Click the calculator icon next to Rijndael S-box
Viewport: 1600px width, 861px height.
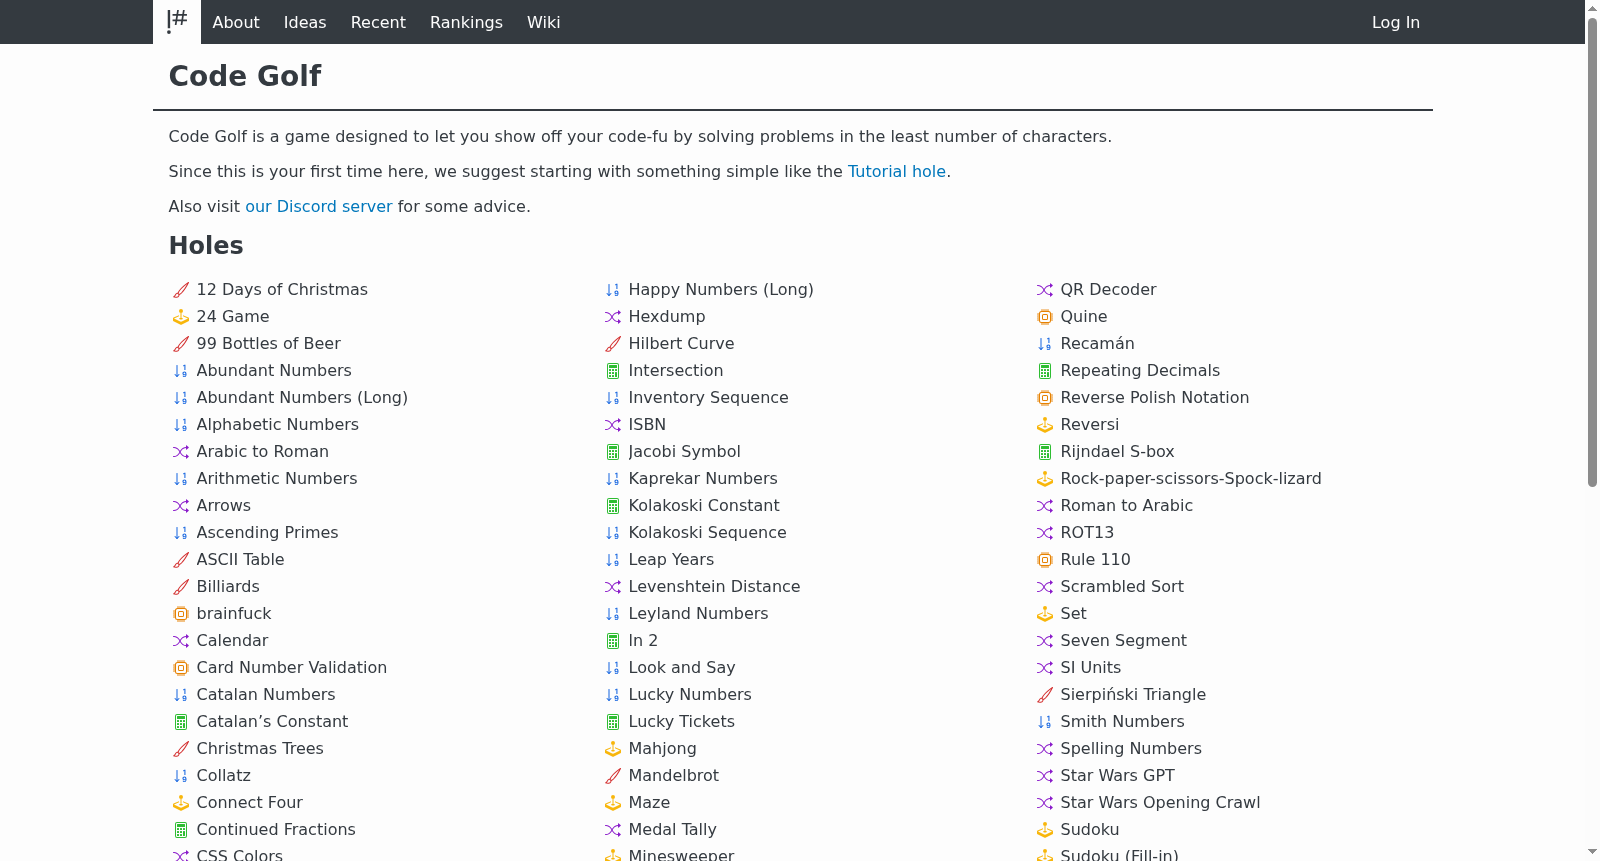1045,452
